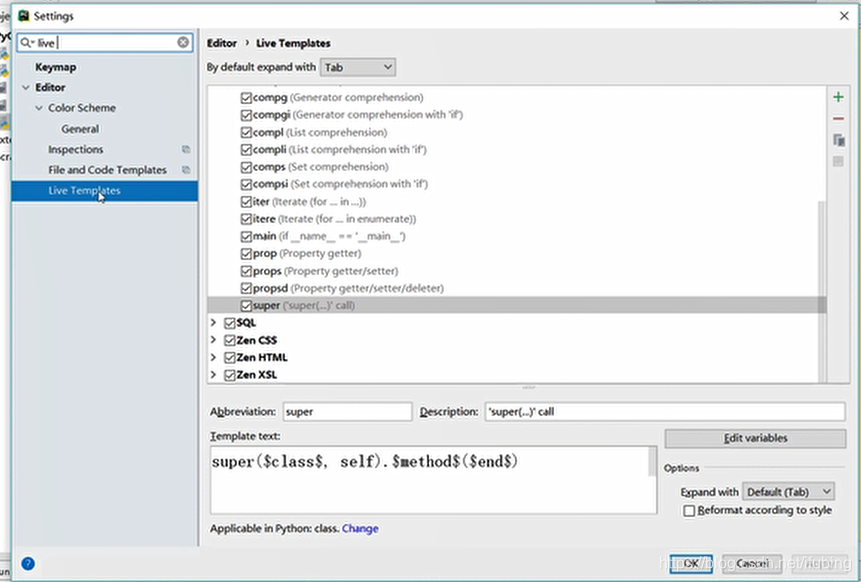Enable Reformat according to style
This screenshot has width=861, height=582.
pyautogui.click(x=689, y=511)
